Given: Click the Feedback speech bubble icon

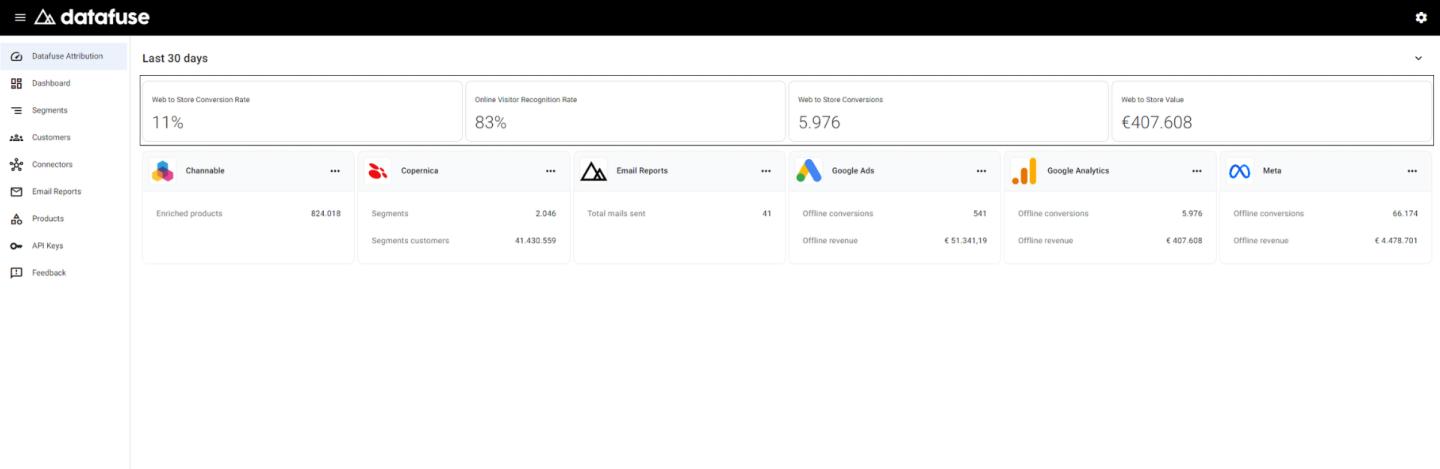Looking at the screenshot, I should (x=16, y=273).
